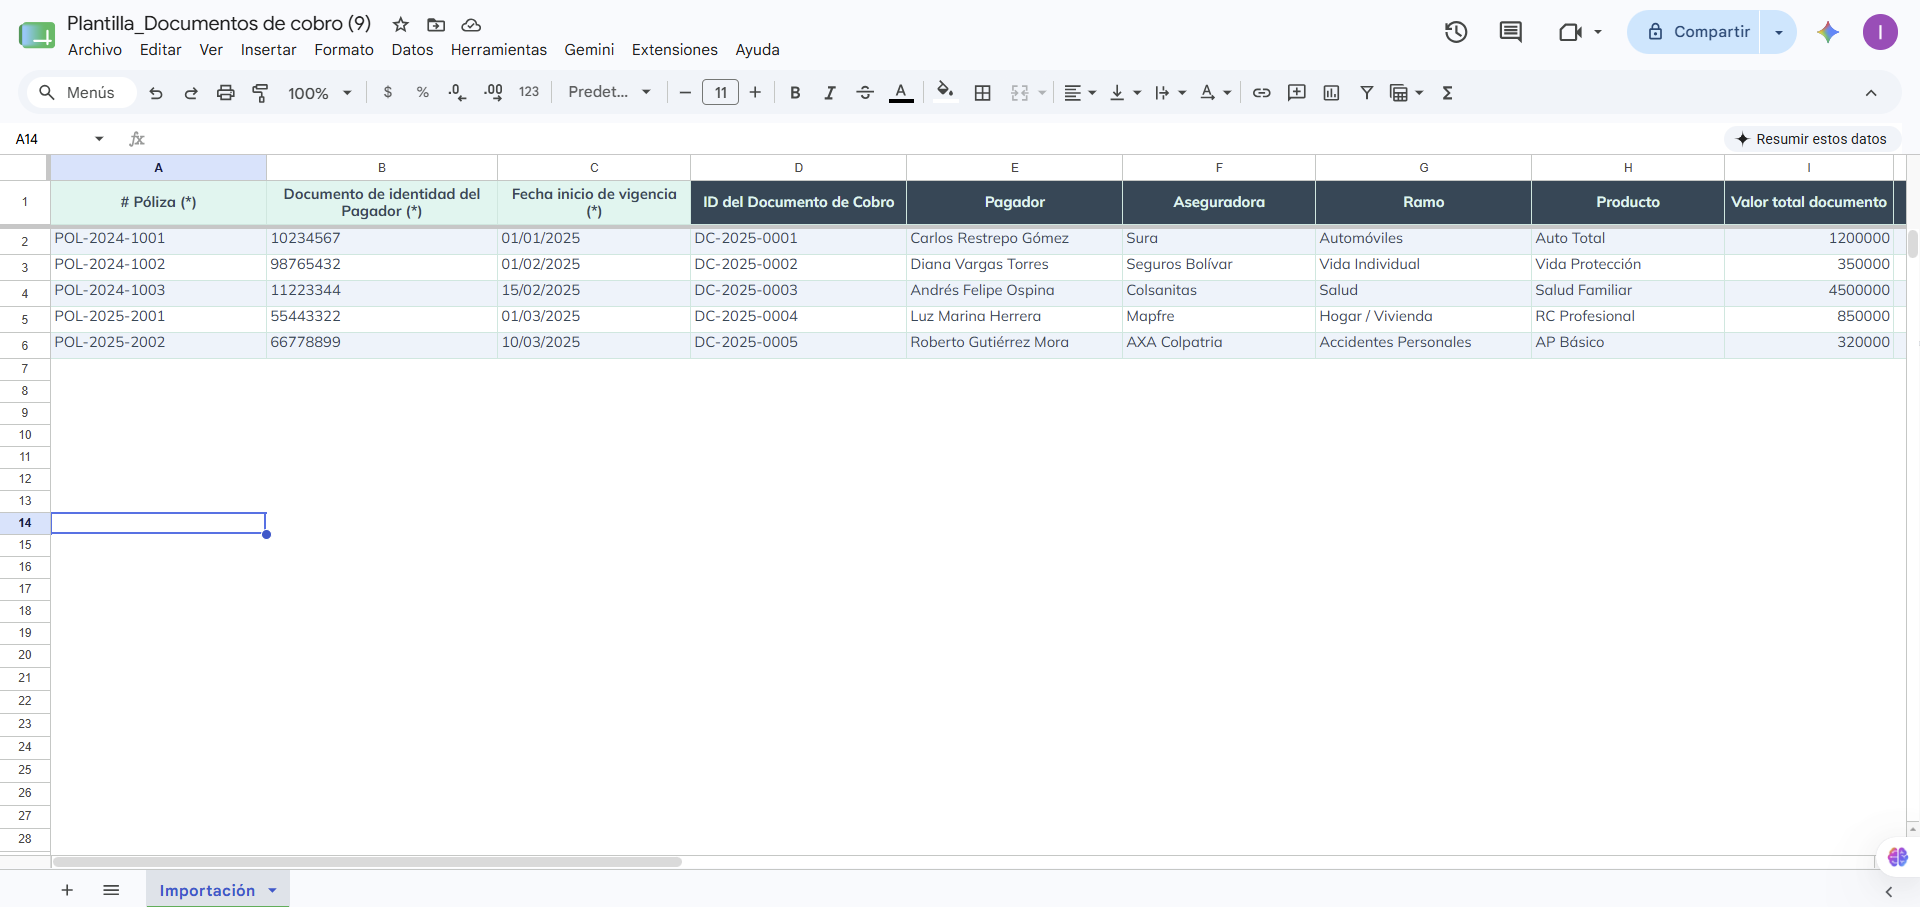
Task: Click the Redo icon
Action: click(191, 93)
